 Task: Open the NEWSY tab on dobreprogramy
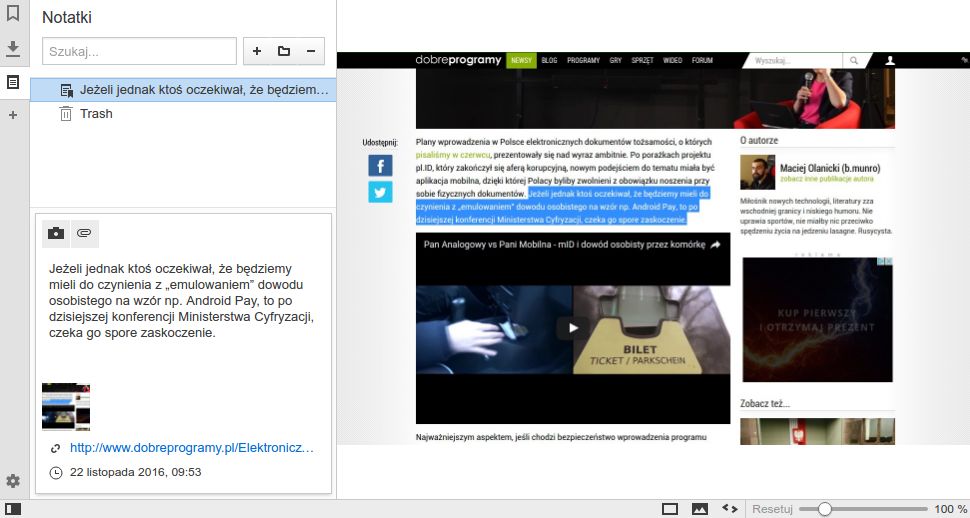pos(521,60)
